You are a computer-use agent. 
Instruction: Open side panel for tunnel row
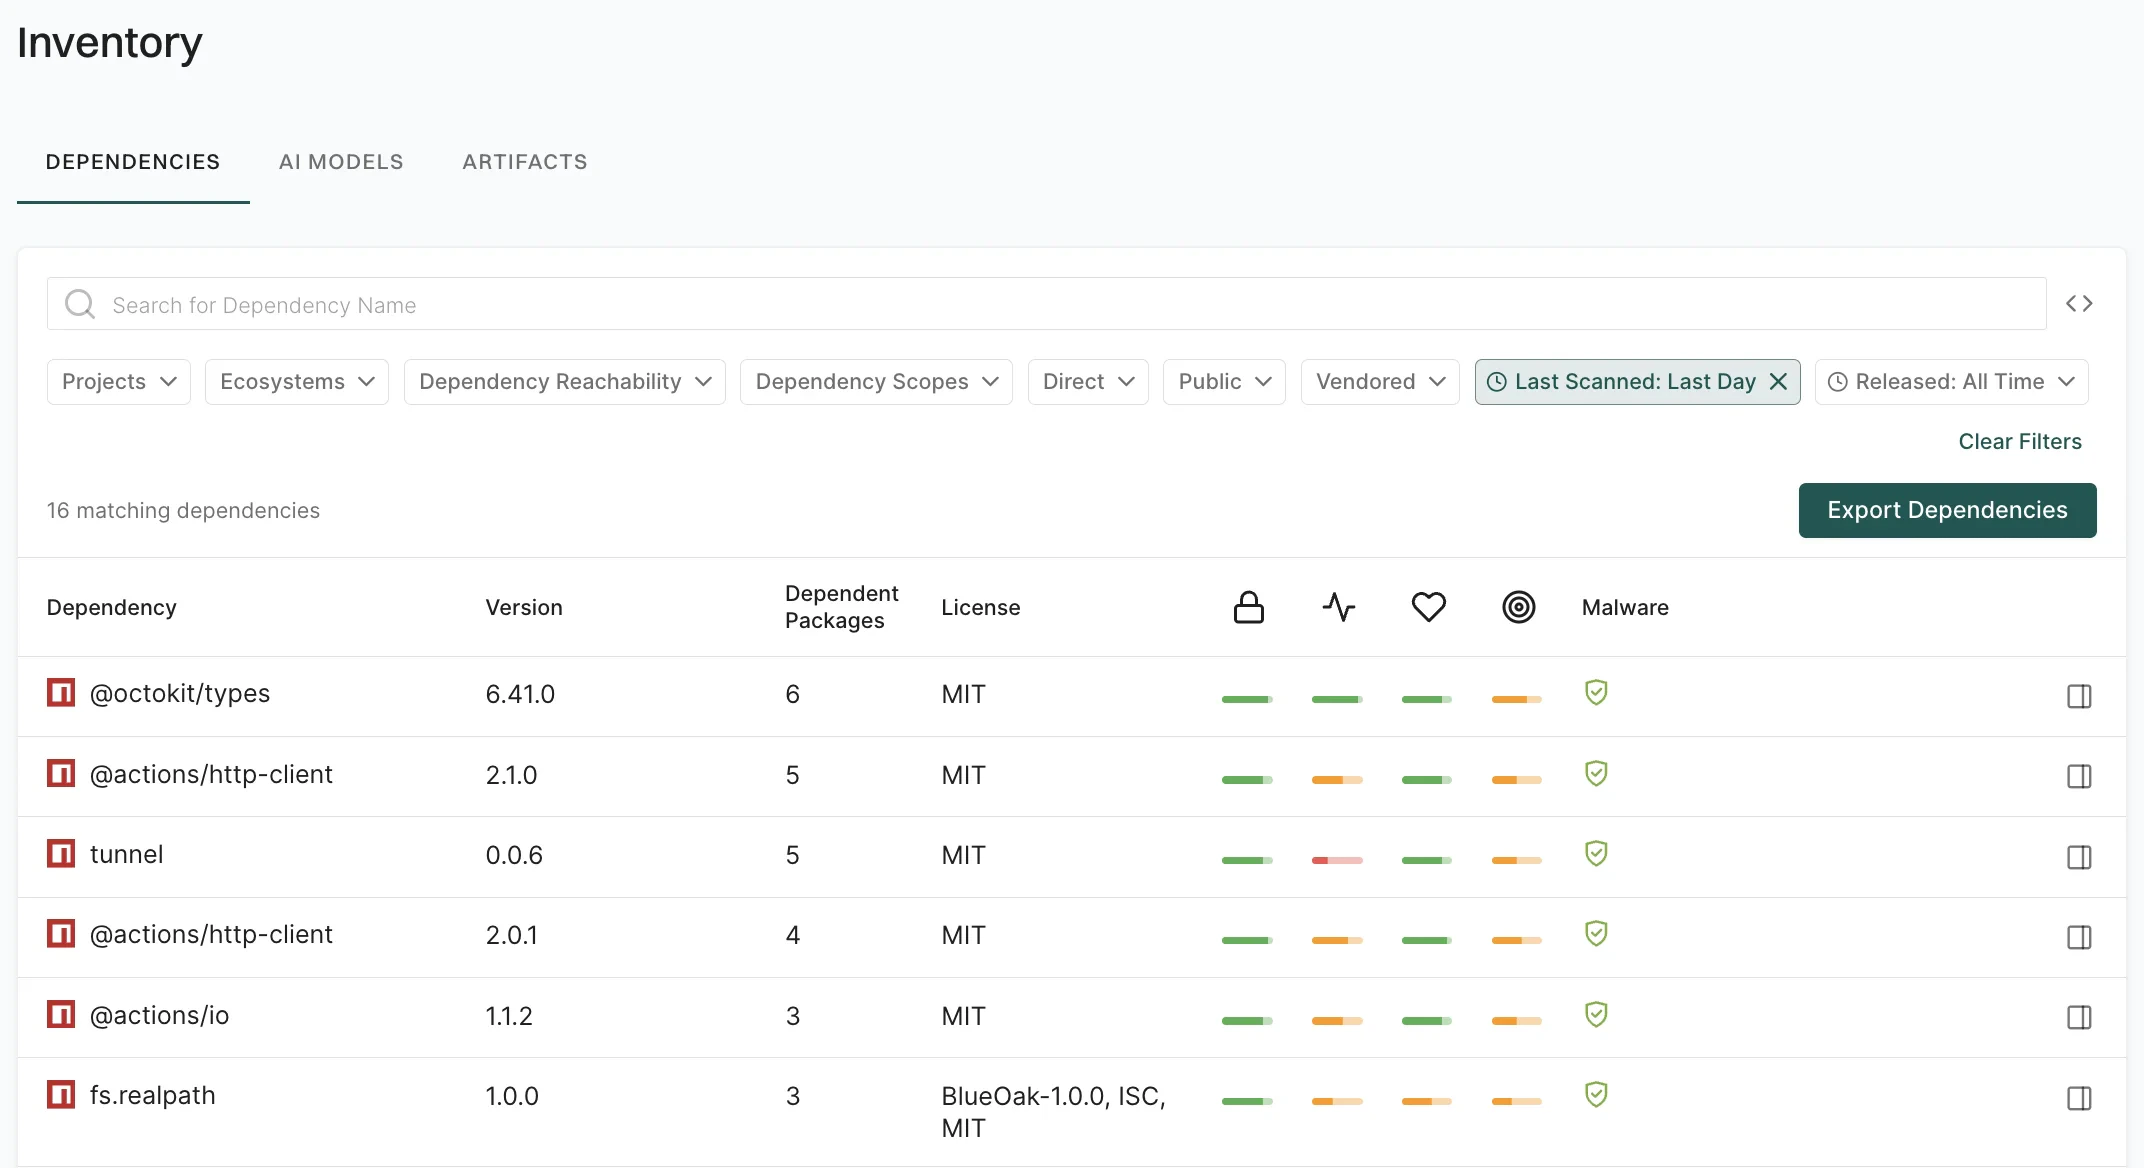click(2079, 857)
